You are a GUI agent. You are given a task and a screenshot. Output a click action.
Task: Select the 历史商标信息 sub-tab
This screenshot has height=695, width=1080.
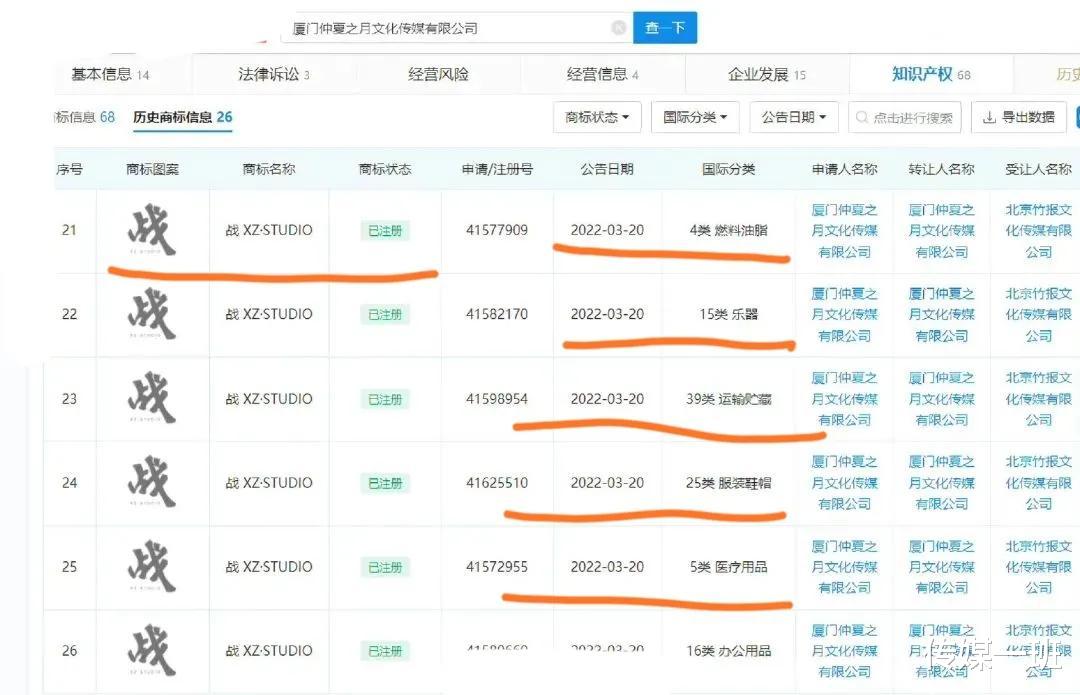click(x=170, y=117)
